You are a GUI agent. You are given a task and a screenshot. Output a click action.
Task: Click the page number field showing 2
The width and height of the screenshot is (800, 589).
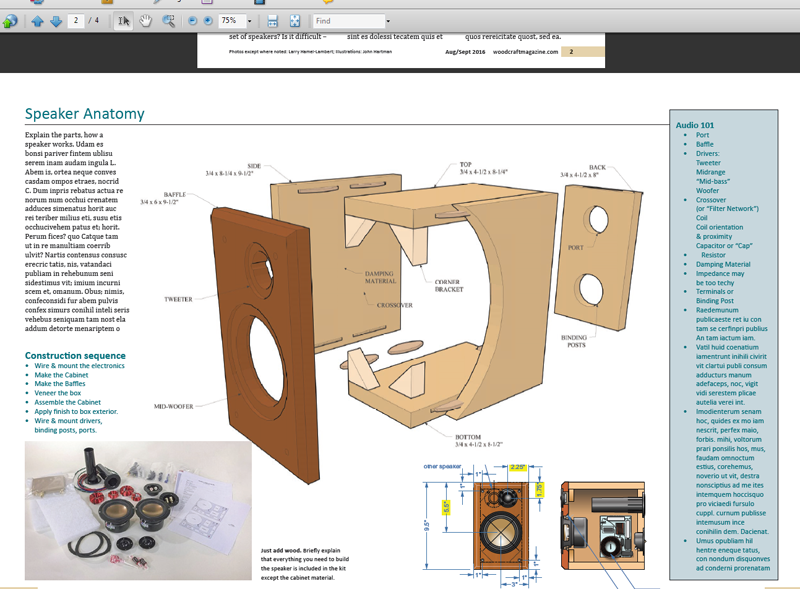click(x=76, y=20)
